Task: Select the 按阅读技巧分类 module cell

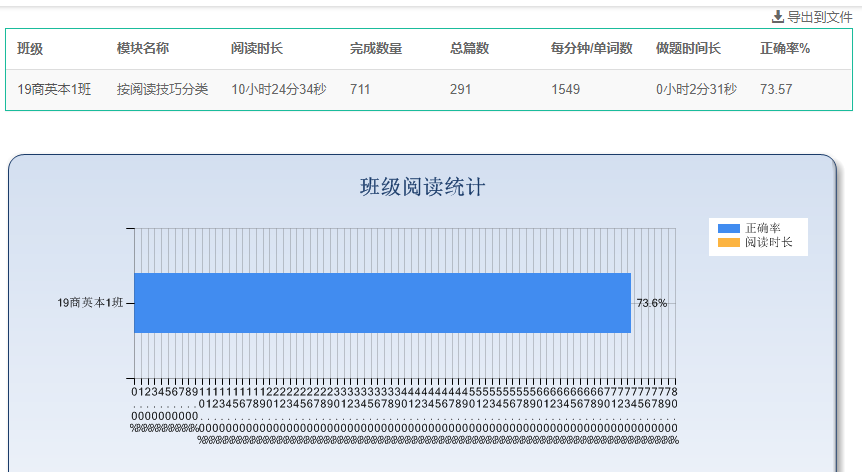Action: click(x=163, y=89)
